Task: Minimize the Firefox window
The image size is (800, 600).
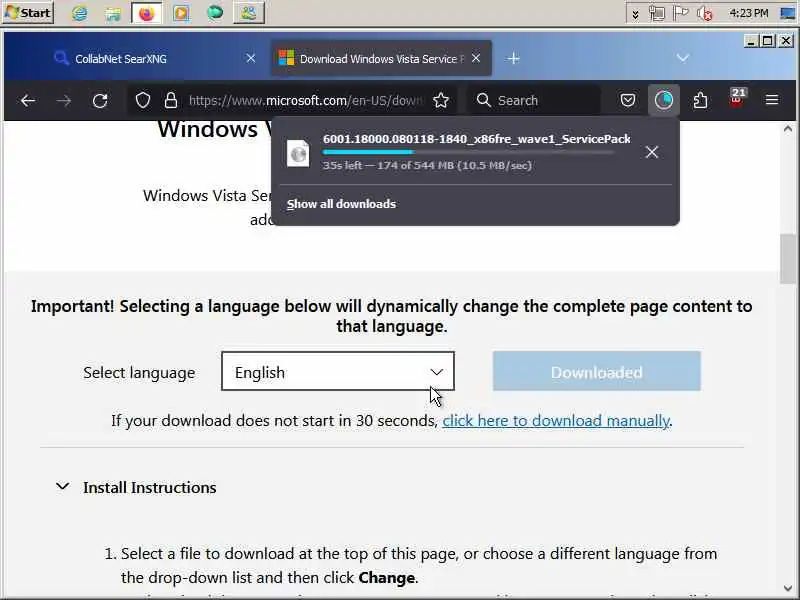Action: [x=751, y=41]
